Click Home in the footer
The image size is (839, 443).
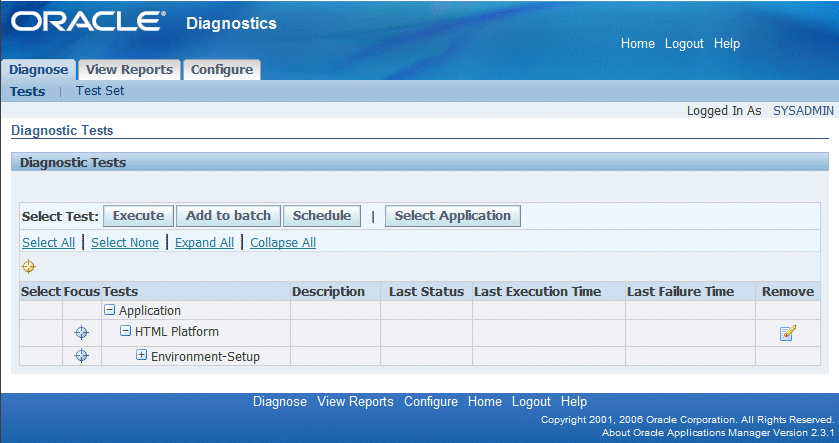(485, 402)
